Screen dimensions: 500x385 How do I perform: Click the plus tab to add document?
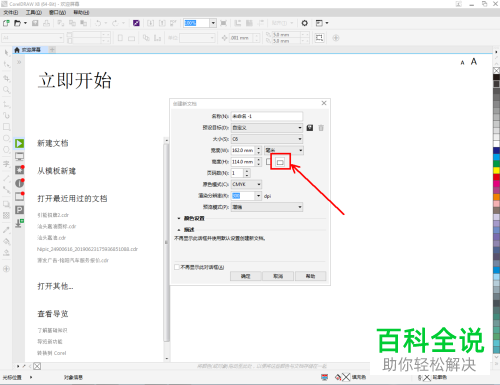click(52, 50)
